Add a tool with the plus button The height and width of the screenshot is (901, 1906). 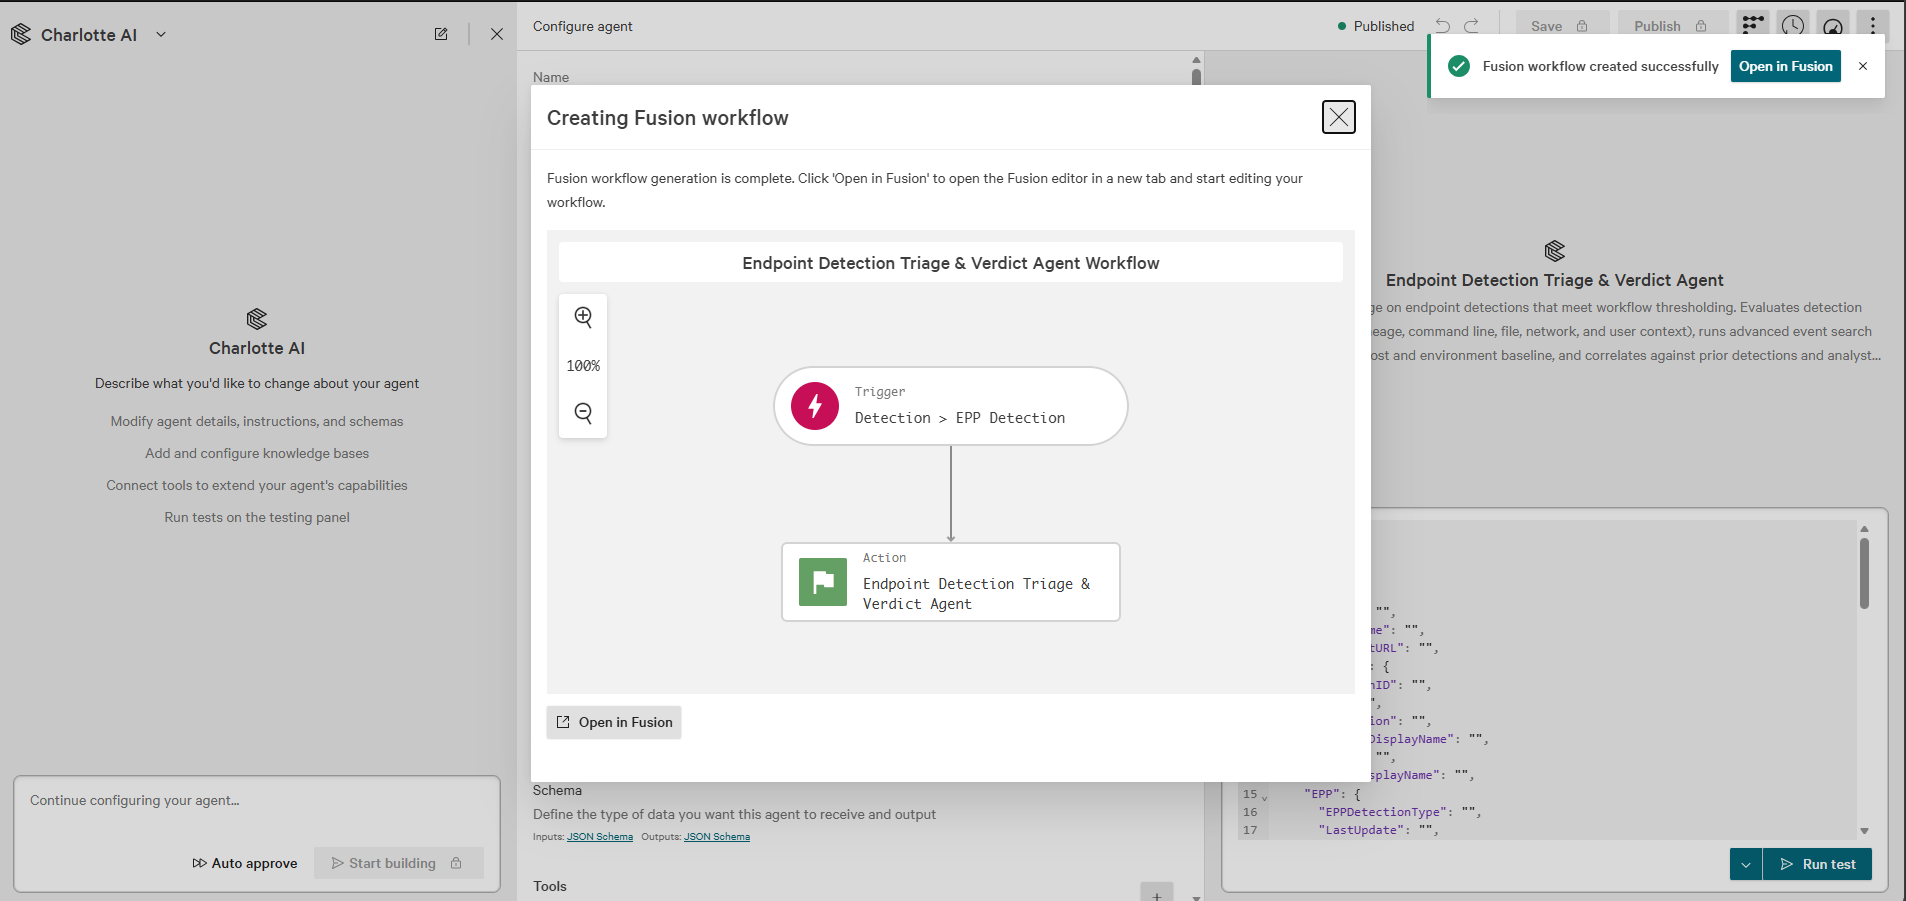pos(1157,893)
